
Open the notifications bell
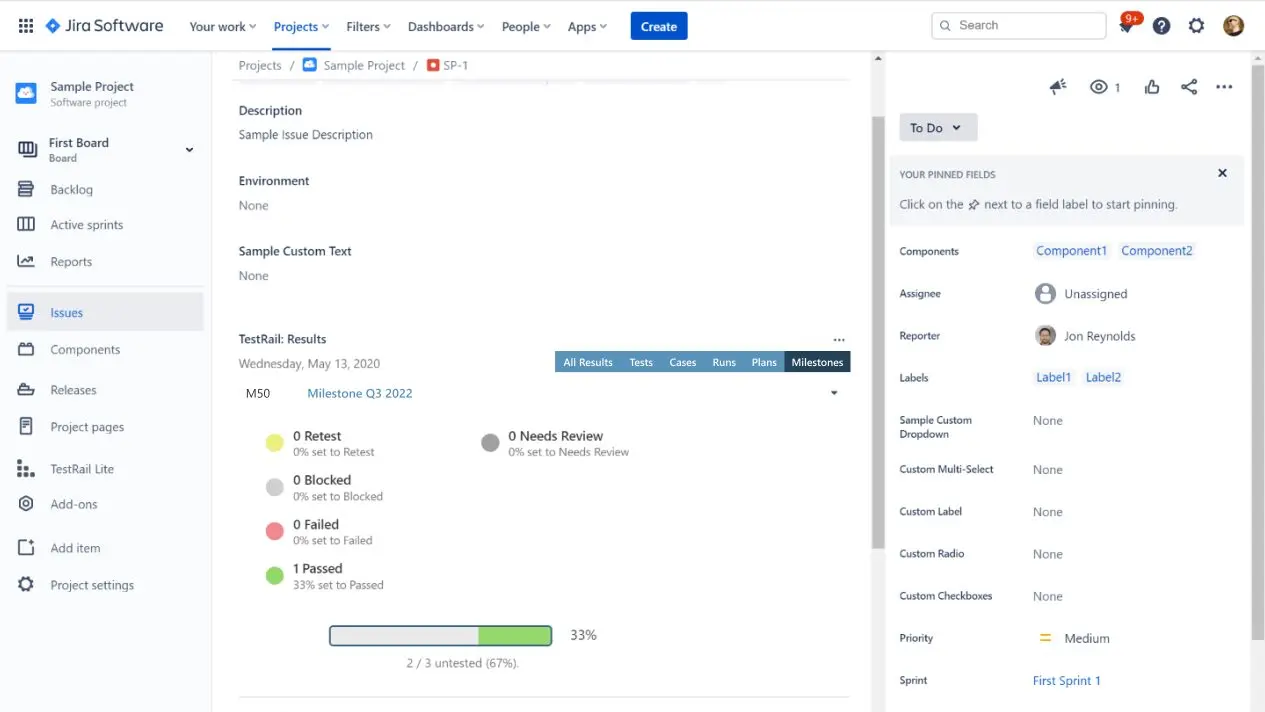pyautogui.click(x=1127, y=26)
